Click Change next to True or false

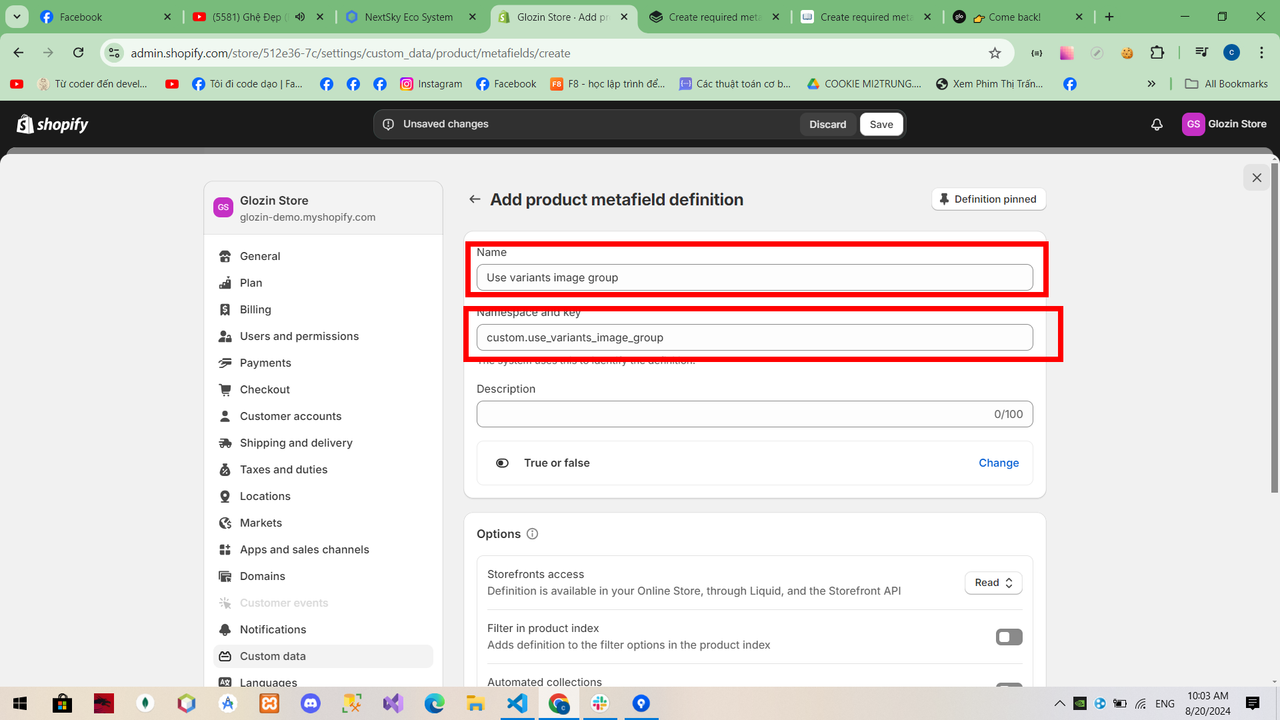pyautogui.click(x=998, y=463)
